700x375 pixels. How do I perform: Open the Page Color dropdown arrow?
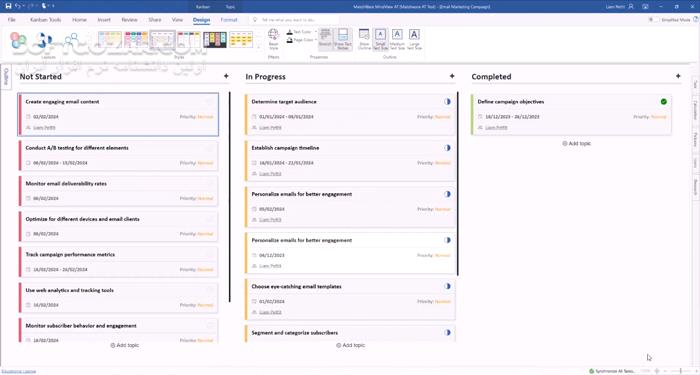[316, 40]
